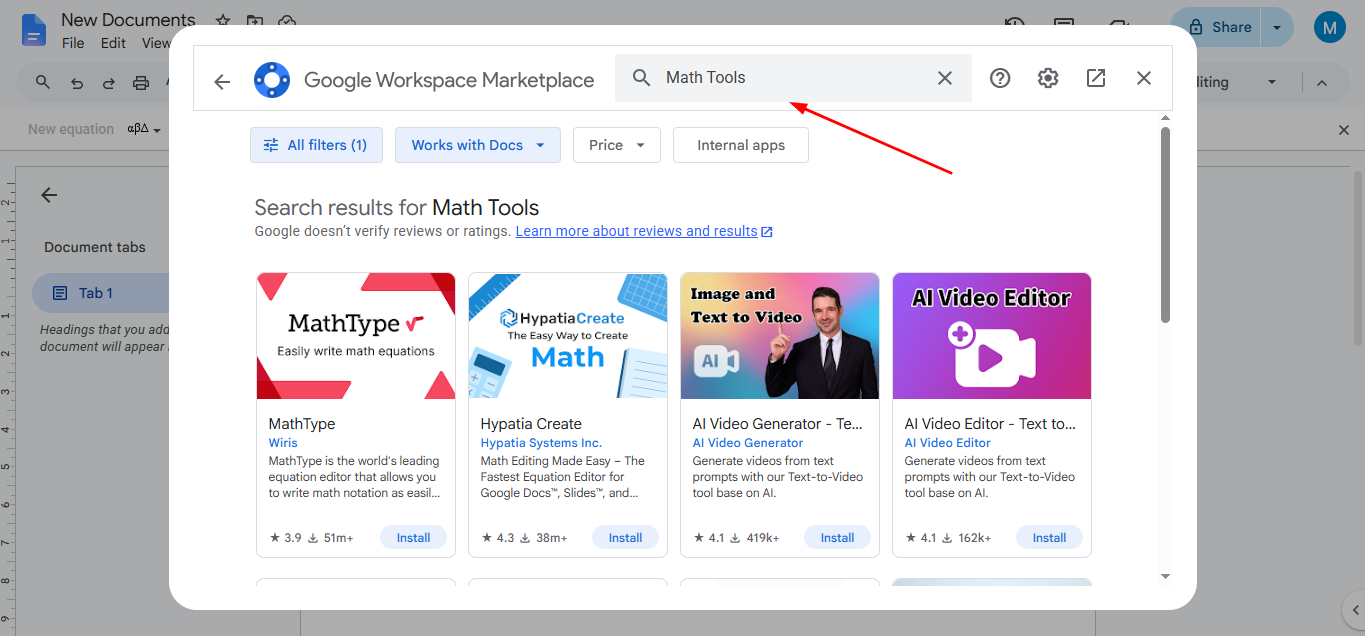
Task: Click the New equation button
Action: (x=71, y=129)
